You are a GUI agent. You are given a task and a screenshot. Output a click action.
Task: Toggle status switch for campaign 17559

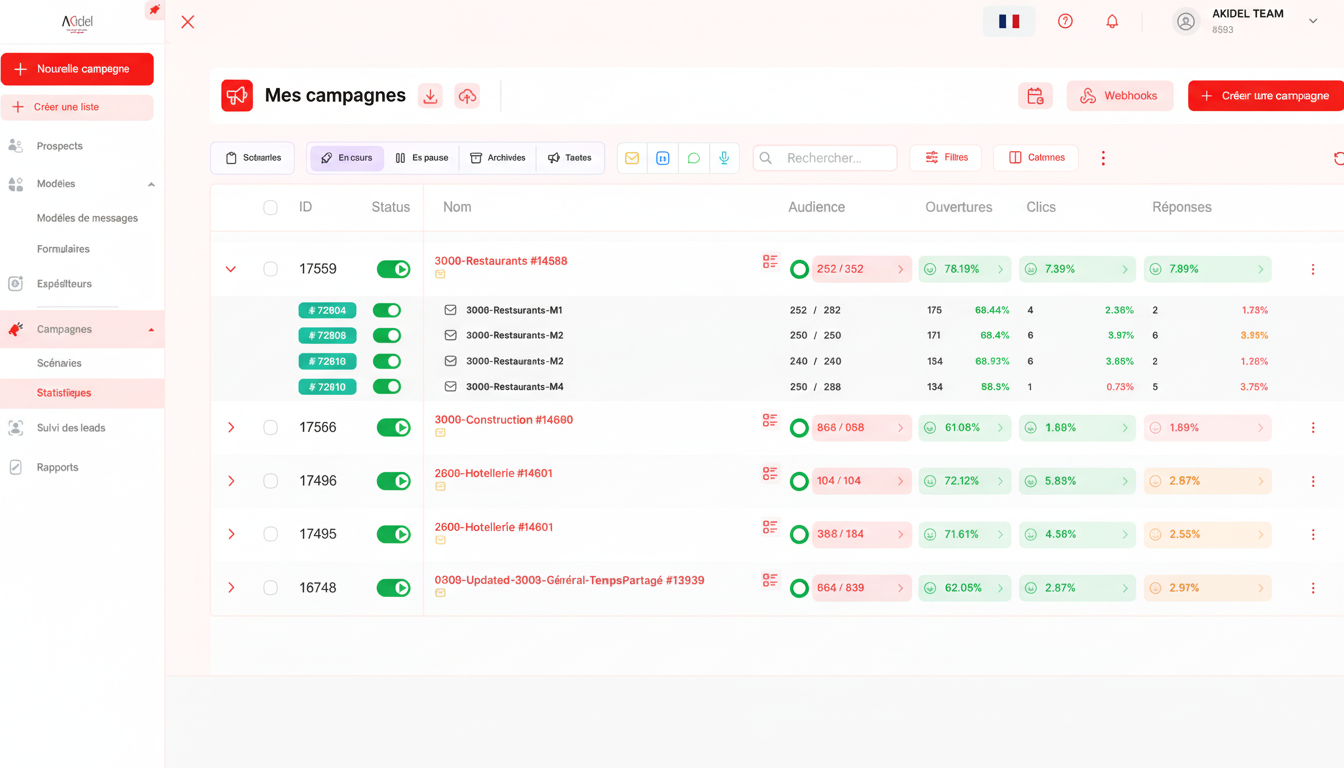pyautogui.click(x=393, y=269)
